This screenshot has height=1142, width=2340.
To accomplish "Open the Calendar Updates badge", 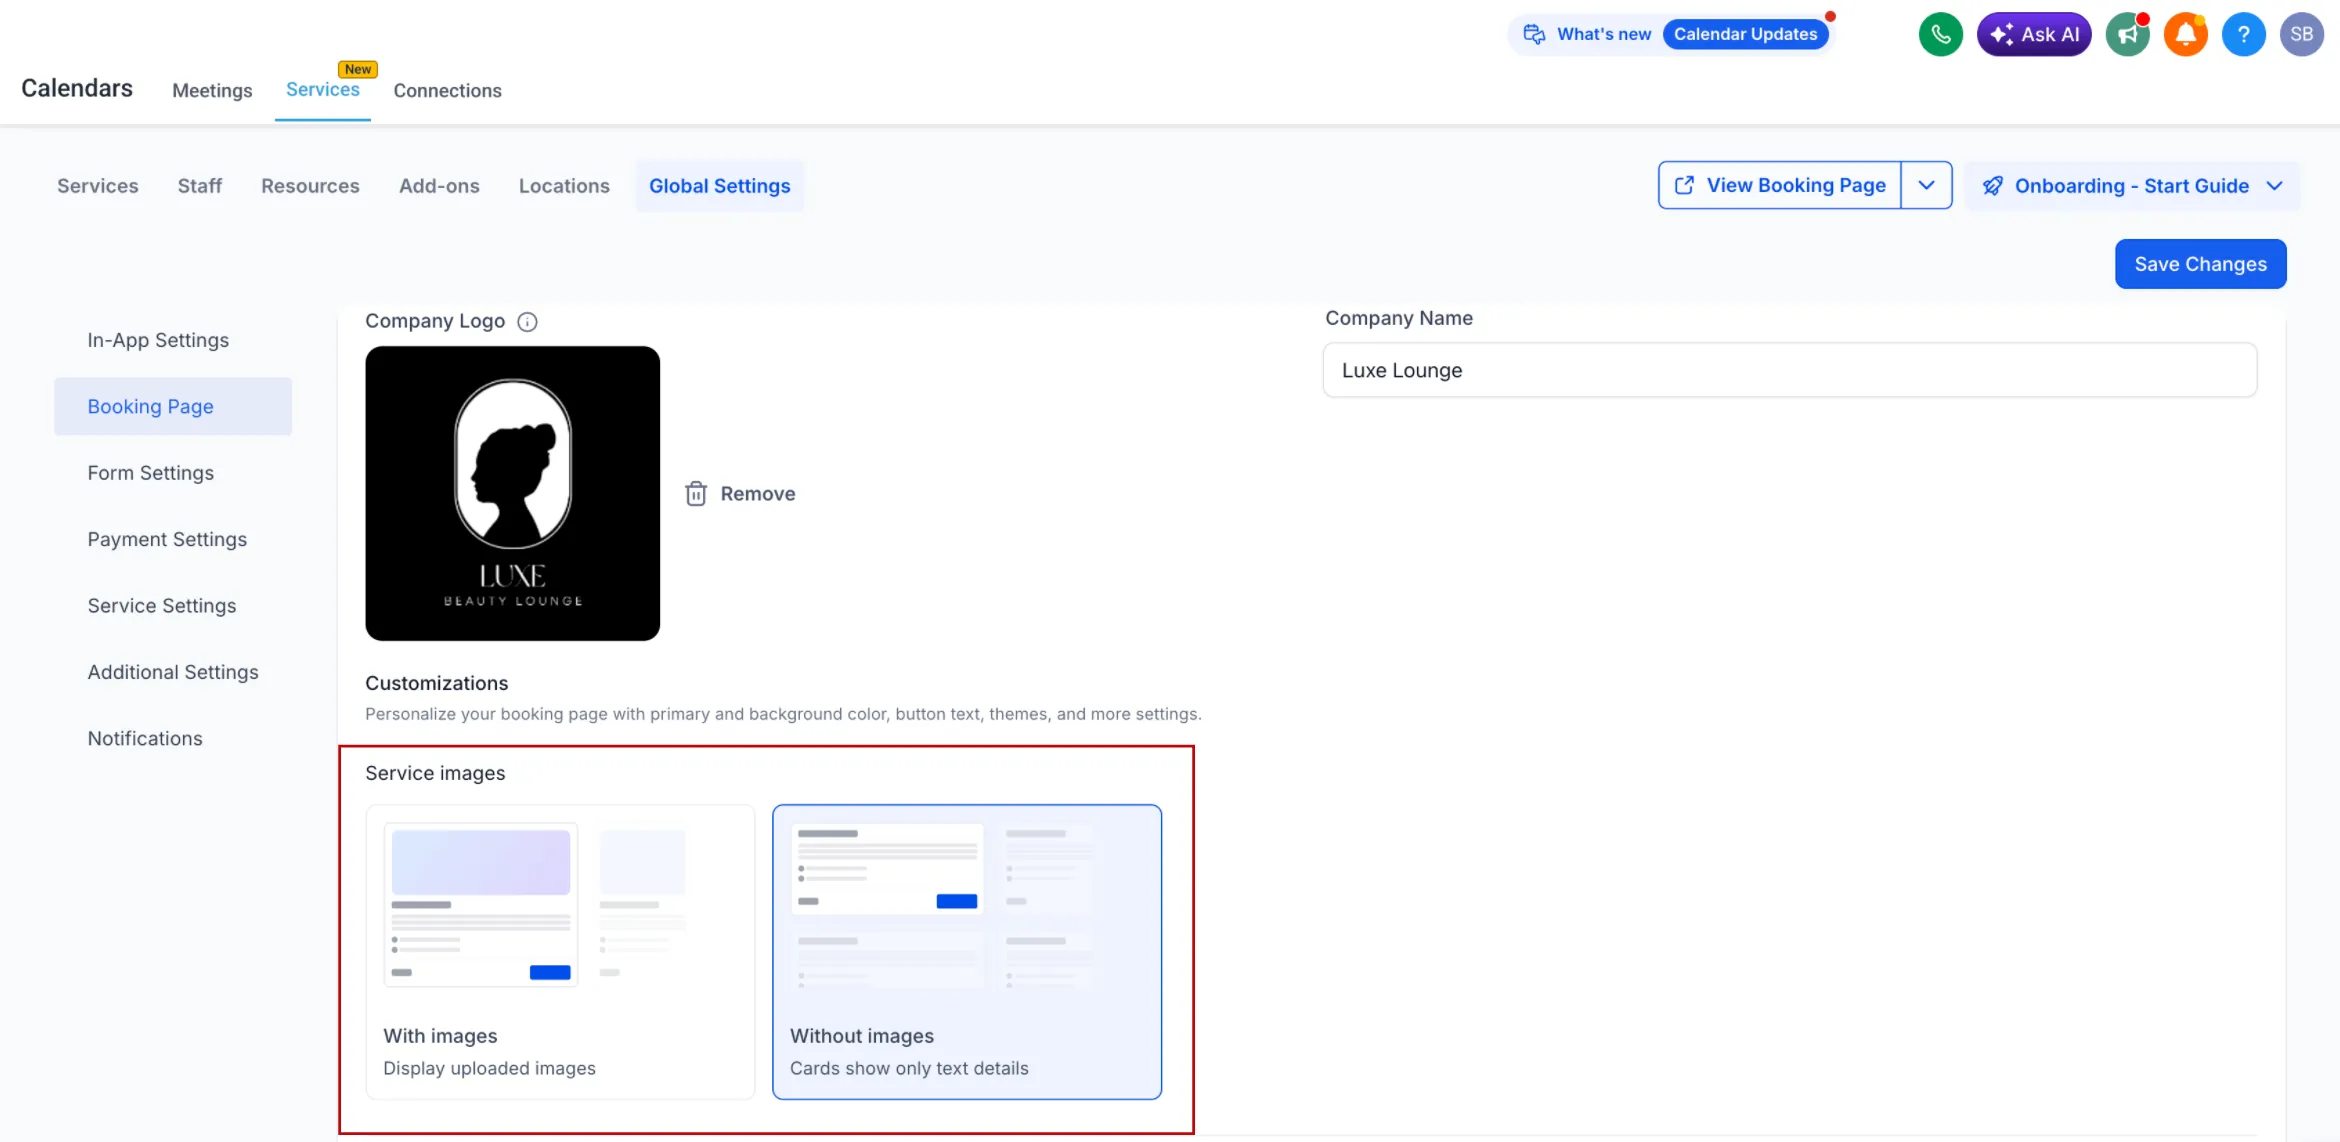I will click(x=1746, y=33).
